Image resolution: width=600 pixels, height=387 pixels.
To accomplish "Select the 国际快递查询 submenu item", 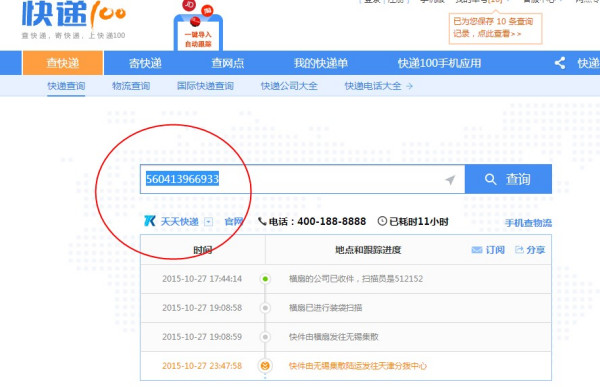I will click(x=205, y=86).
